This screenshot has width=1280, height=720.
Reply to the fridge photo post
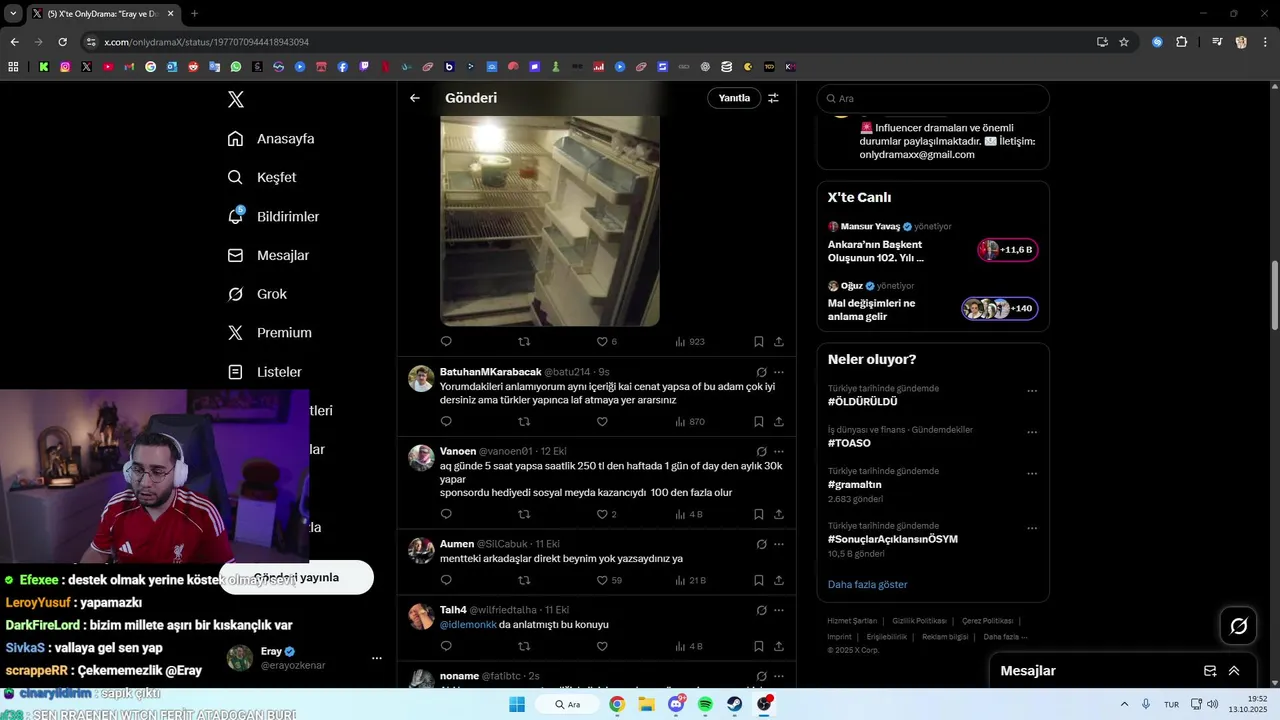[446, 342]
